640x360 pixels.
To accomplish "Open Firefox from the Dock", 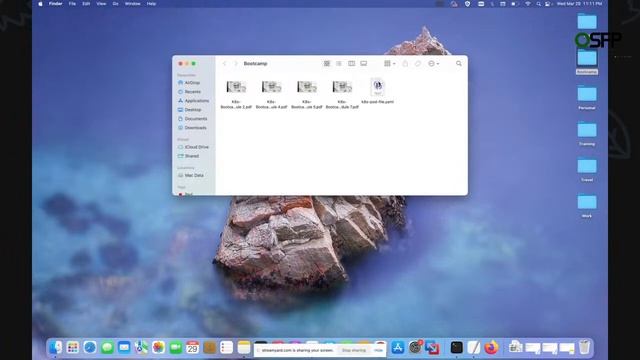I will (491, 347).
